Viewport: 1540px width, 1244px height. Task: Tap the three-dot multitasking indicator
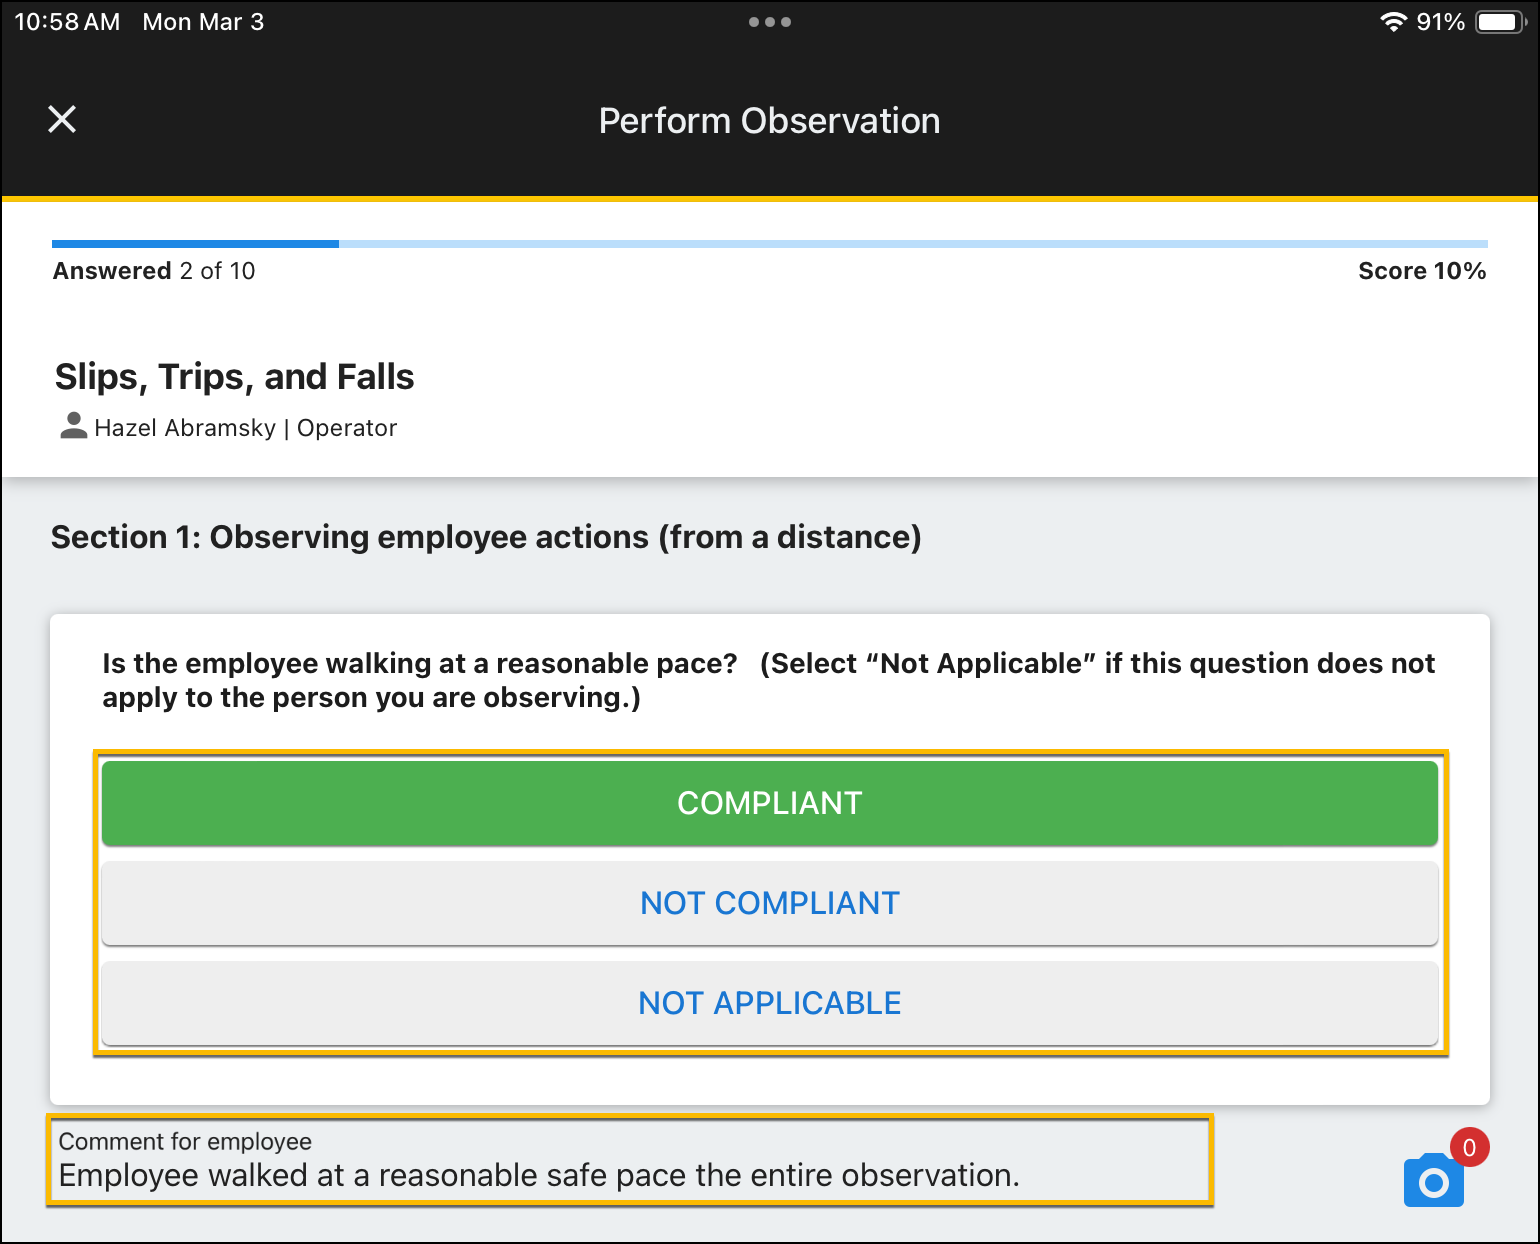769,22
